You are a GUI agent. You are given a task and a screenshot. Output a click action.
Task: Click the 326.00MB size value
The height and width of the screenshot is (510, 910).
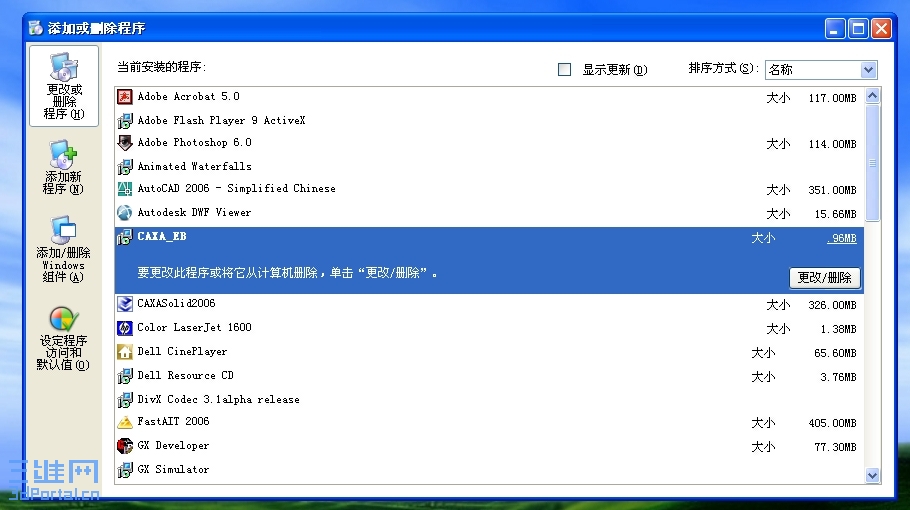click(x=832, y=305)
